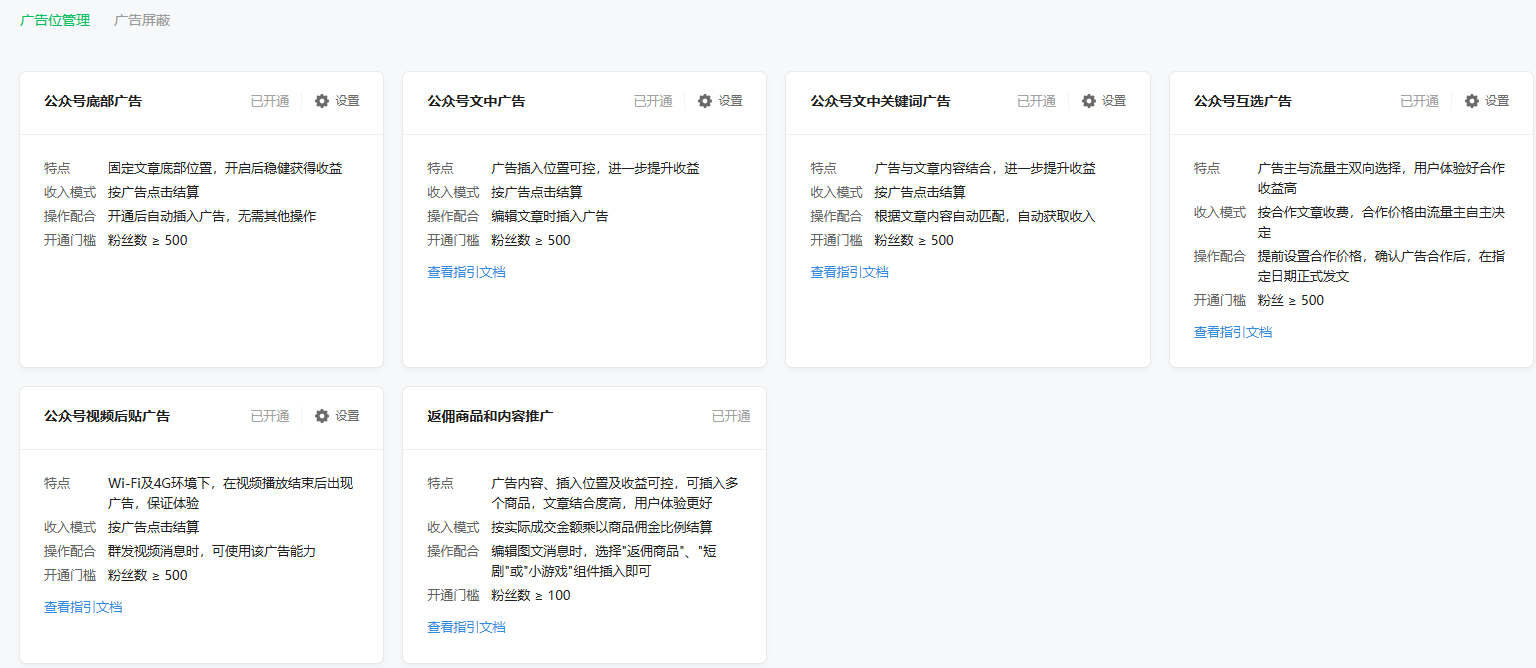Click the 公众号互选广告 card title
Image resolution: width=1536 pixels, height=668 pixels.
pos(1243,101)
